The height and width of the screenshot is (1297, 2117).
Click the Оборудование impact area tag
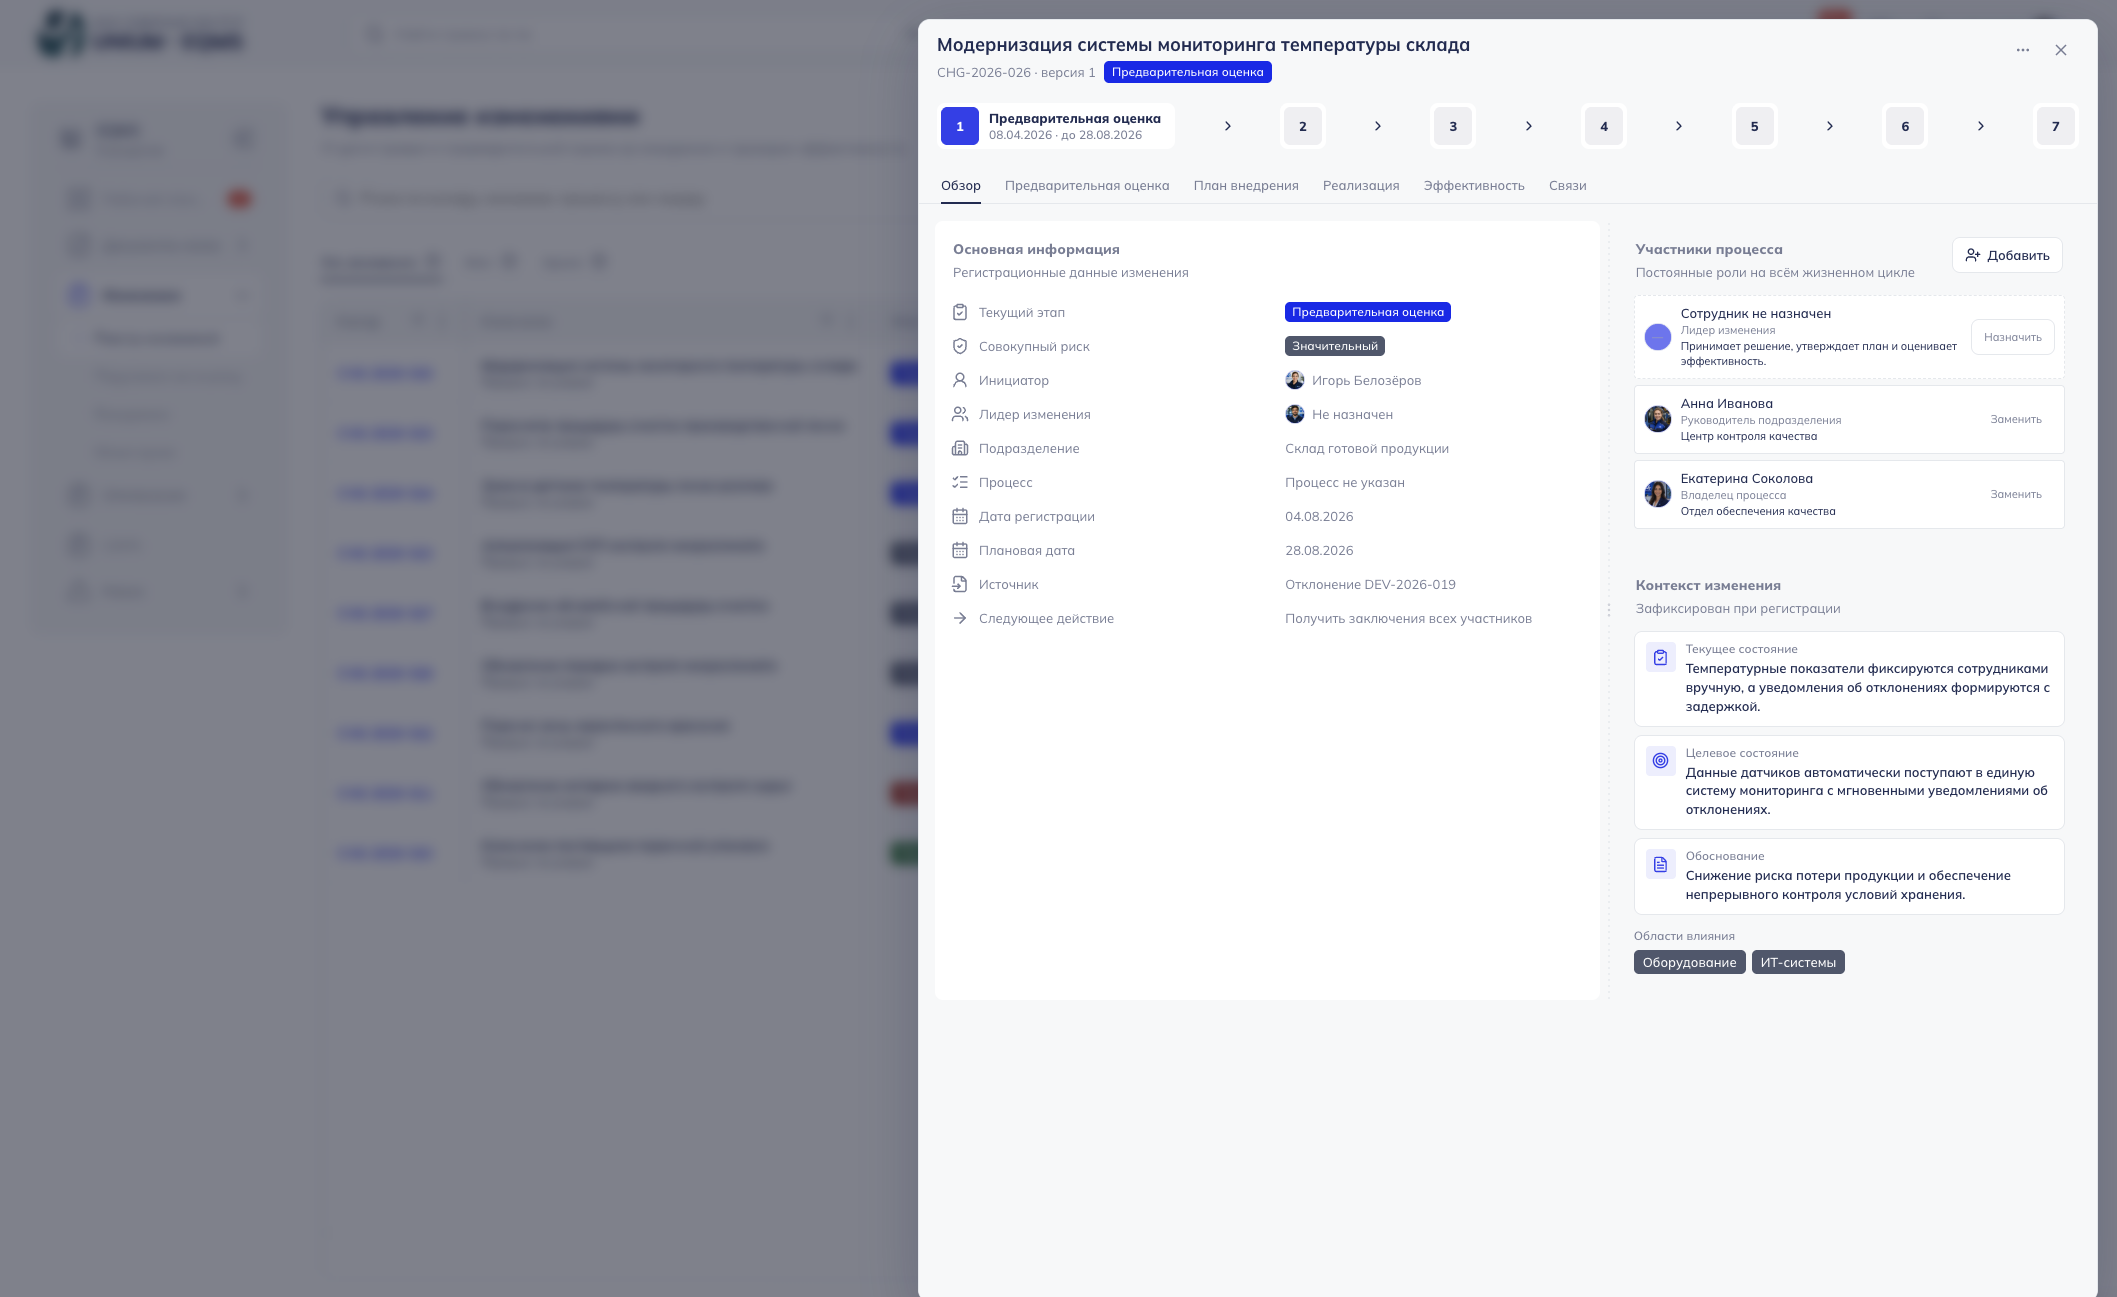[1690, 962]
